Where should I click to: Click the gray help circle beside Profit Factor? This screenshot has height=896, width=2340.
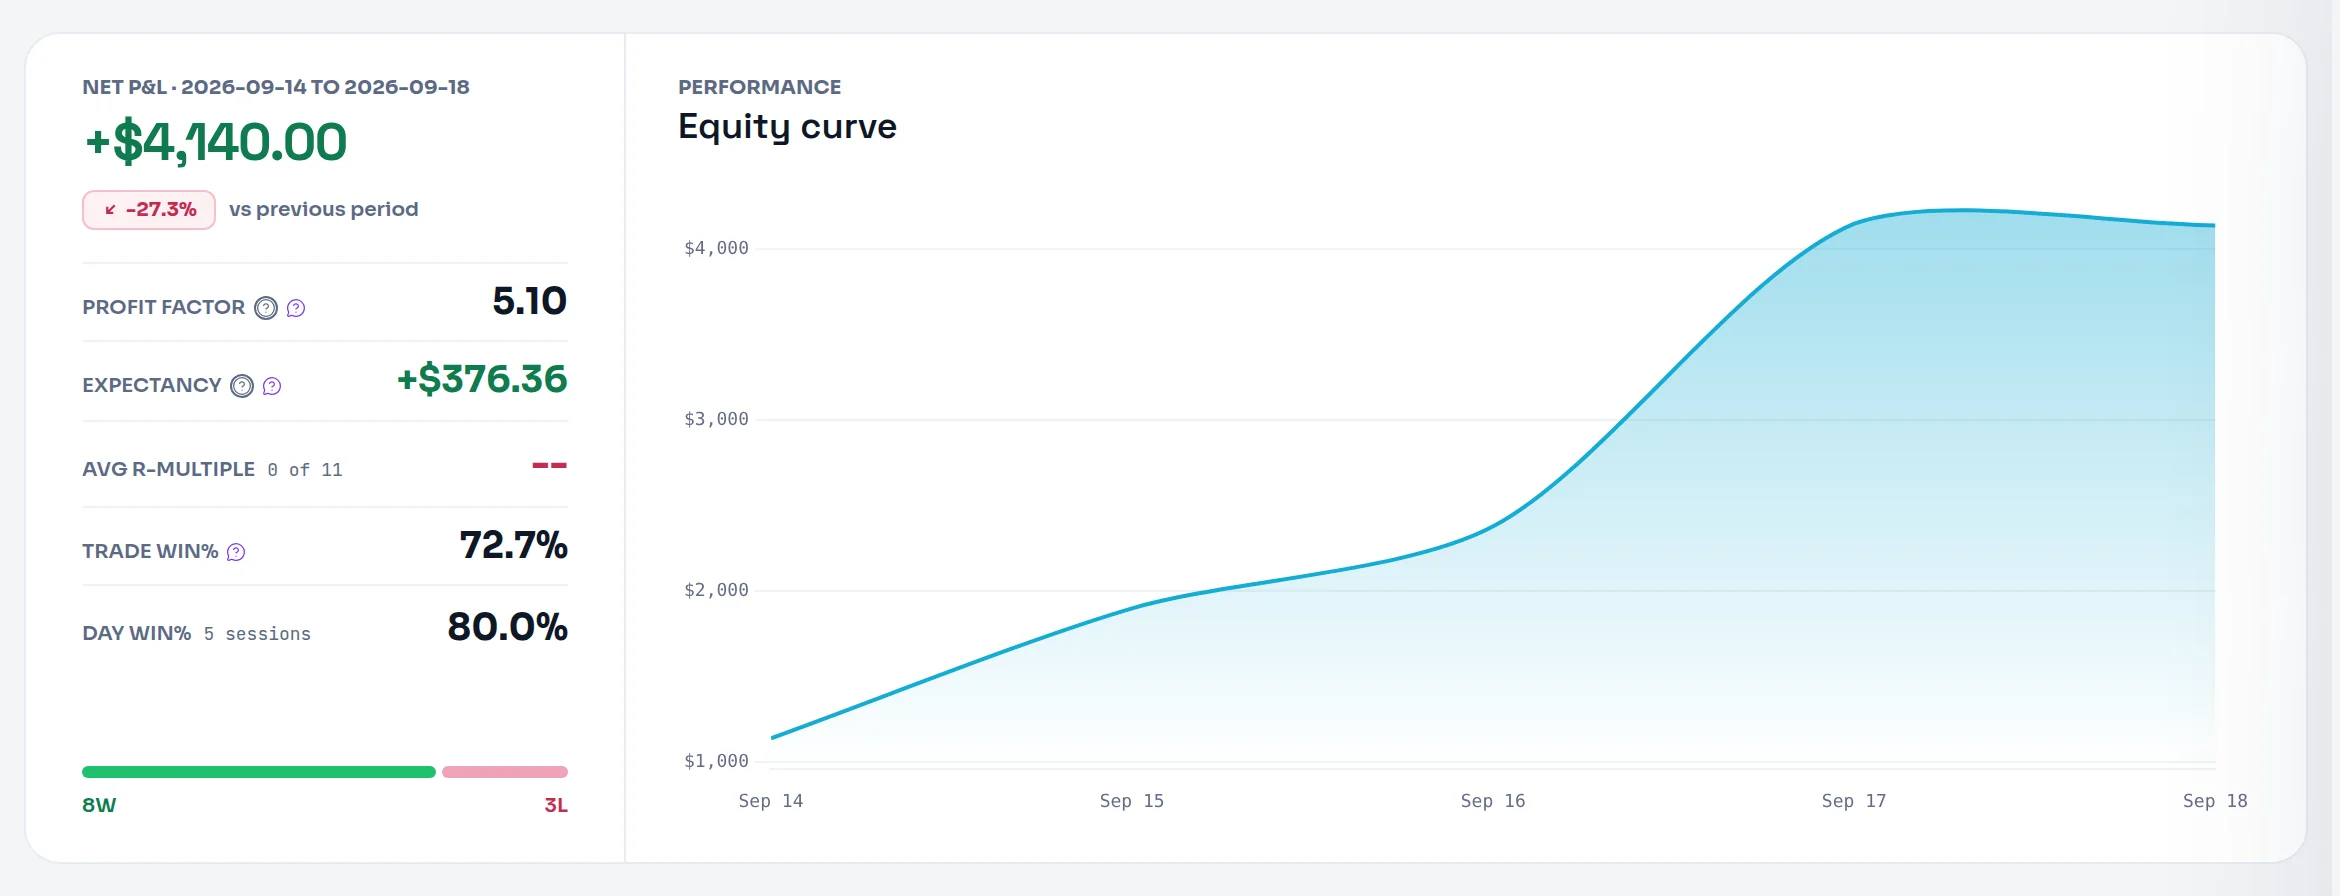click(266, 308)
